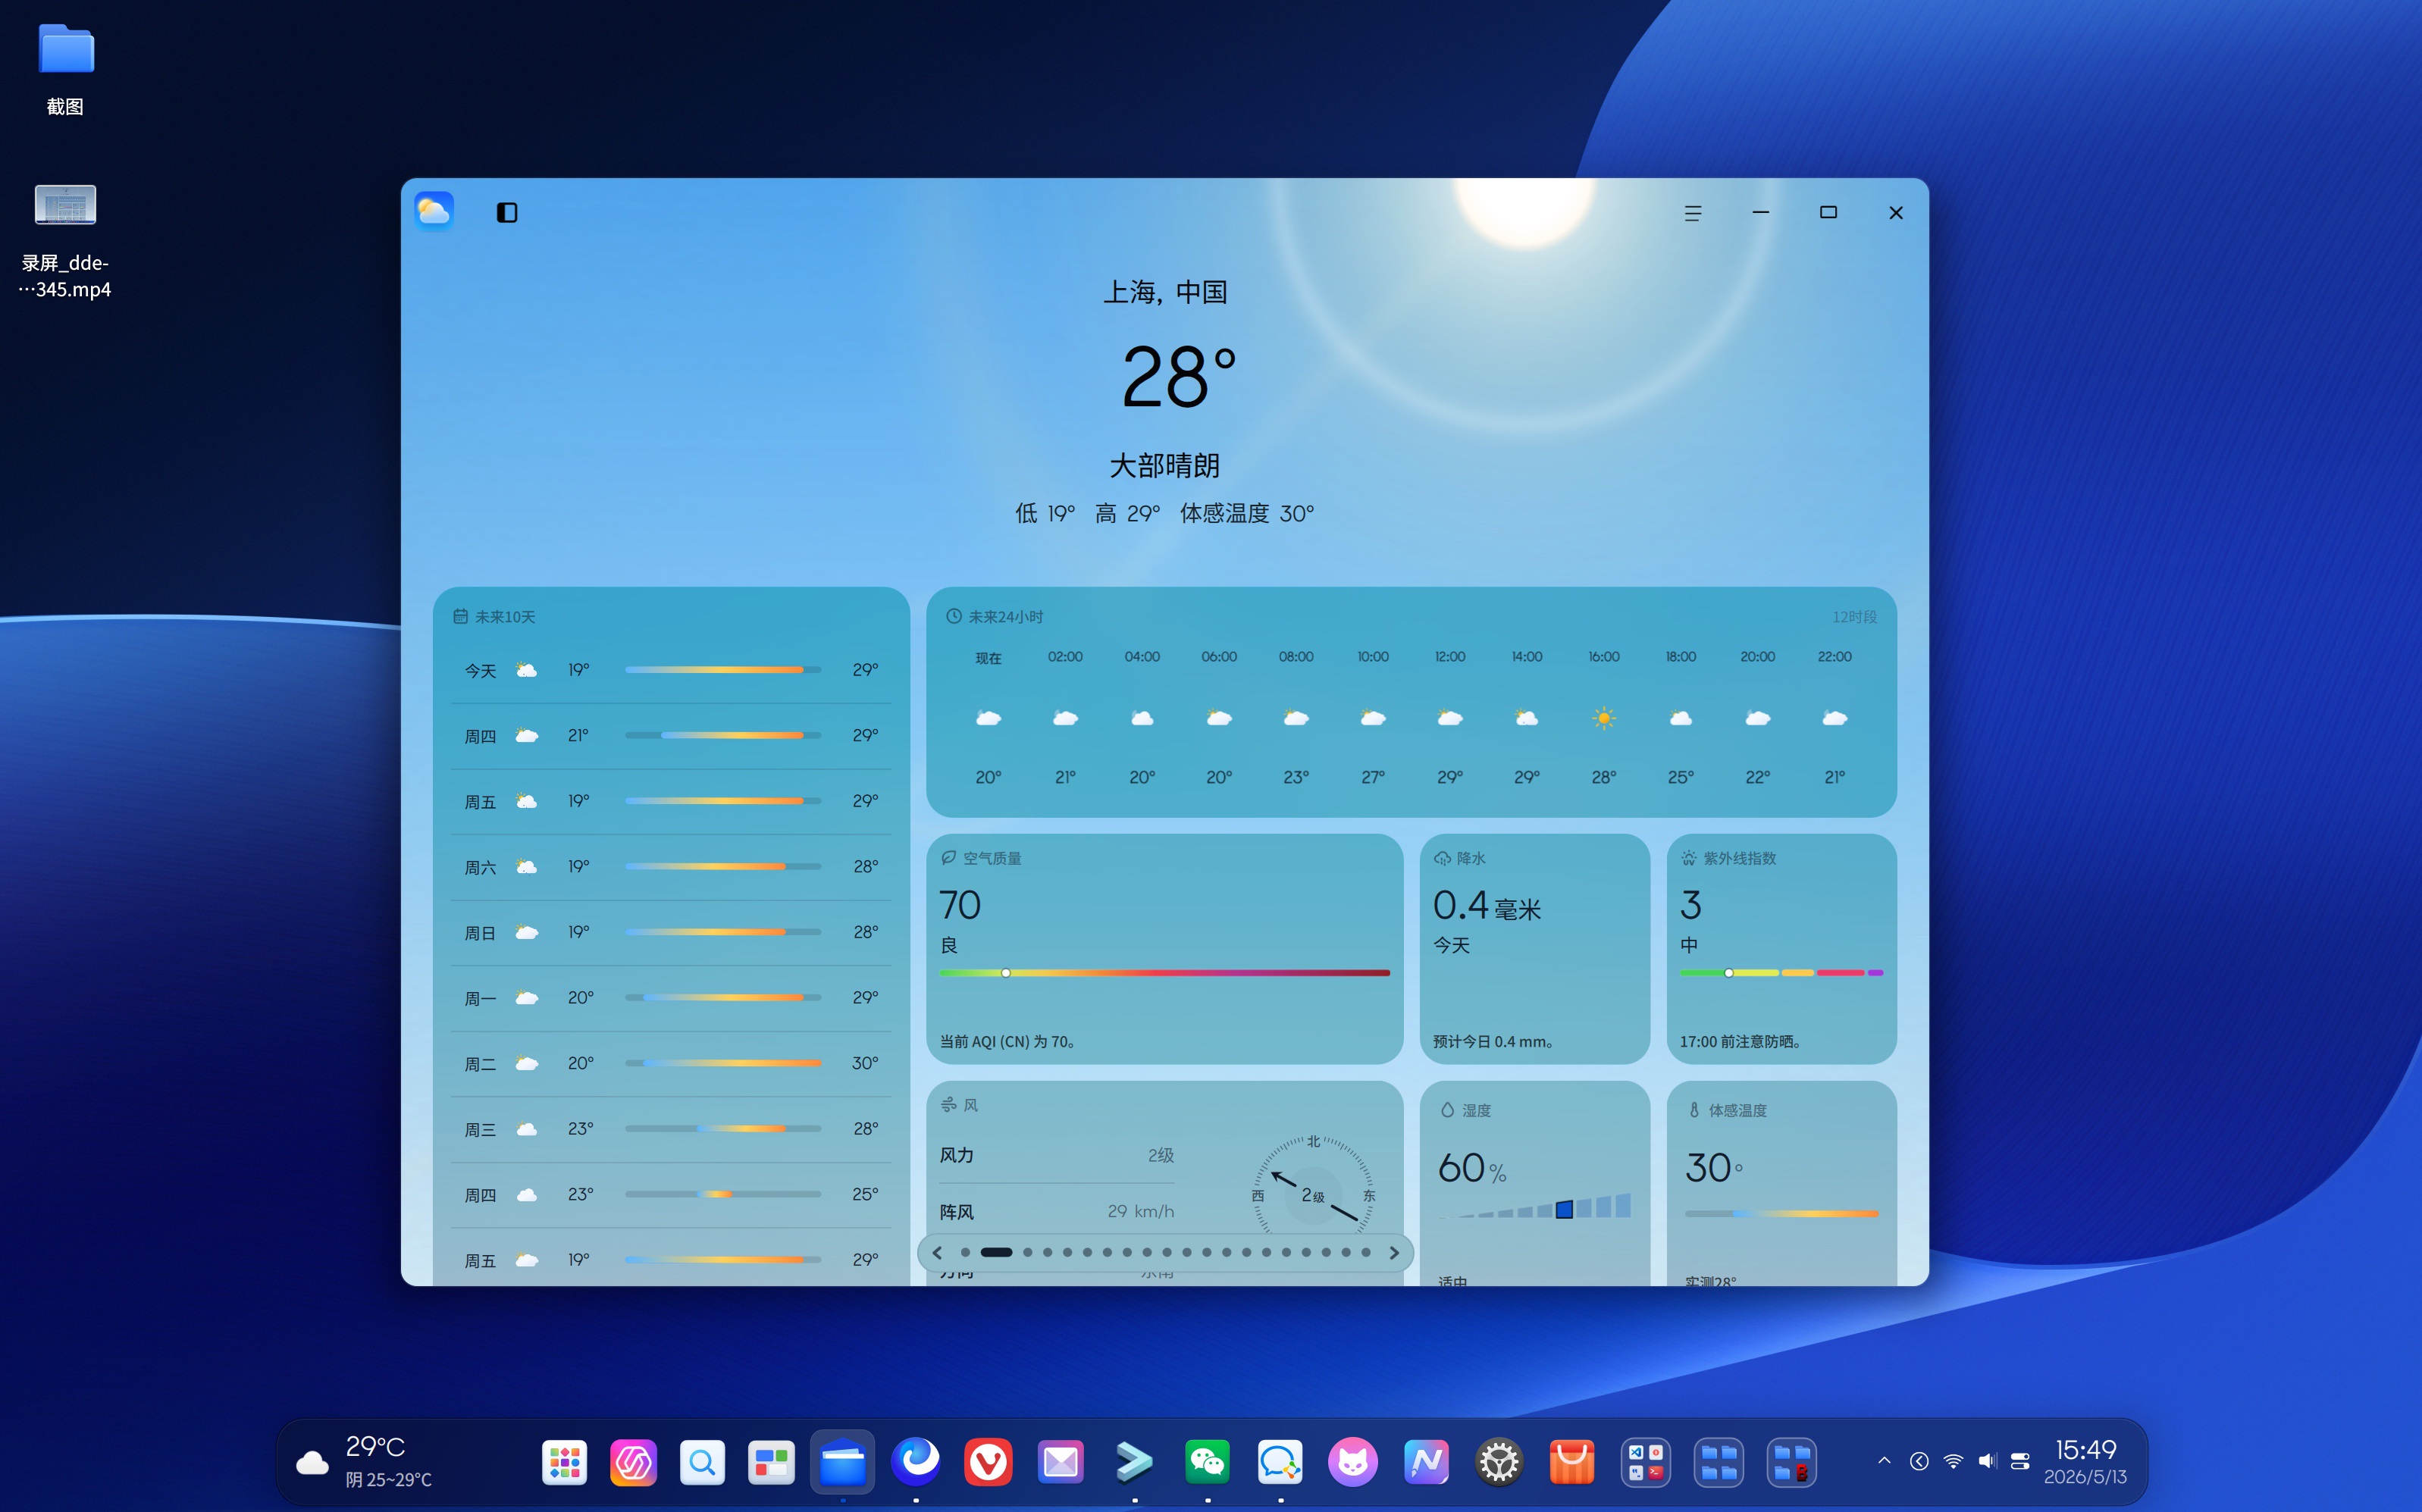Click the weather app logo icon

coord(434,211)
